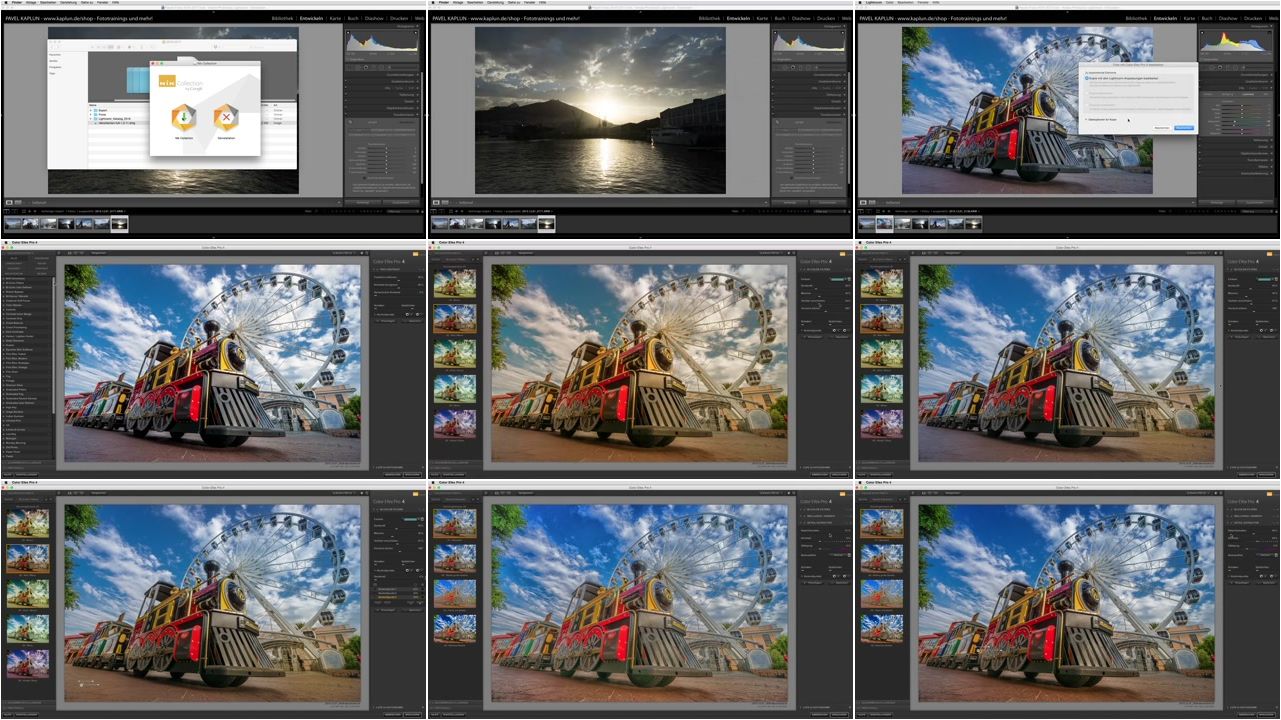
Task: Select the highlighted sunset thumbnail in the filmstrip
Action: click(x=546, y=224)
